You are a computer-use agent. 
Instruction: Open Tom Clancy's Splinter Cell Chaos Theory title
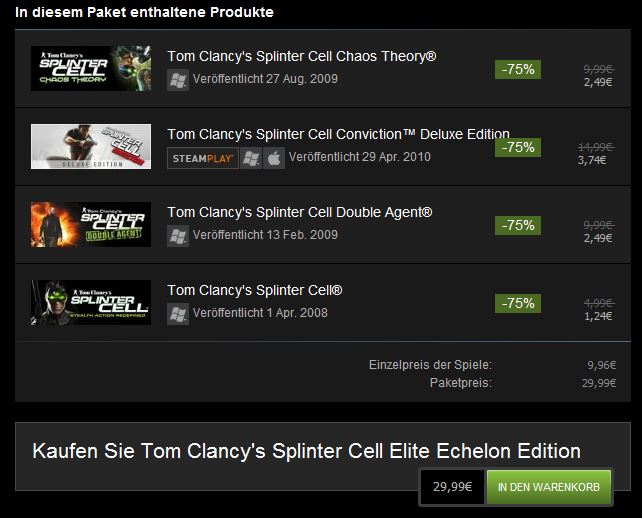[x=301, y=57]
